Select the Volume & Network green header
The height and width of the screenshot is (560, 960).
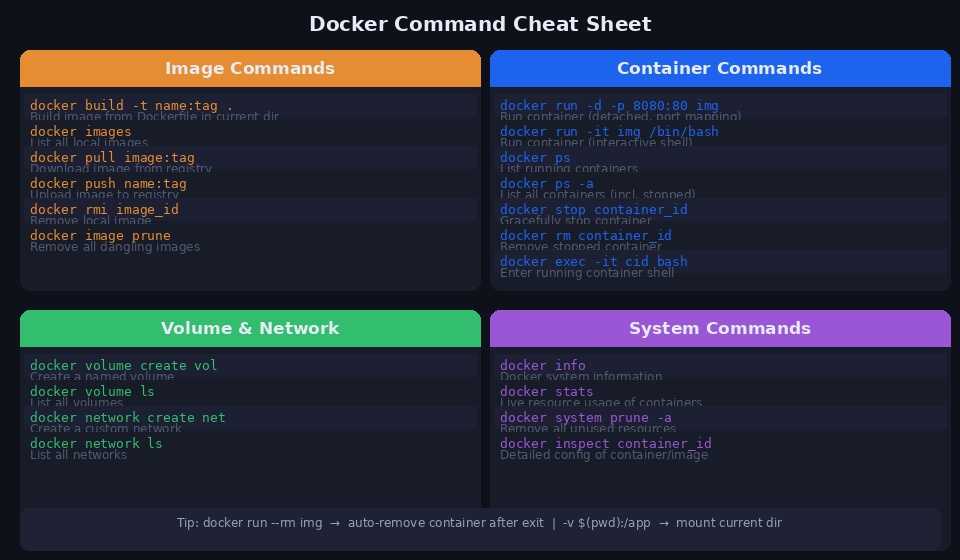coord(250,329)
